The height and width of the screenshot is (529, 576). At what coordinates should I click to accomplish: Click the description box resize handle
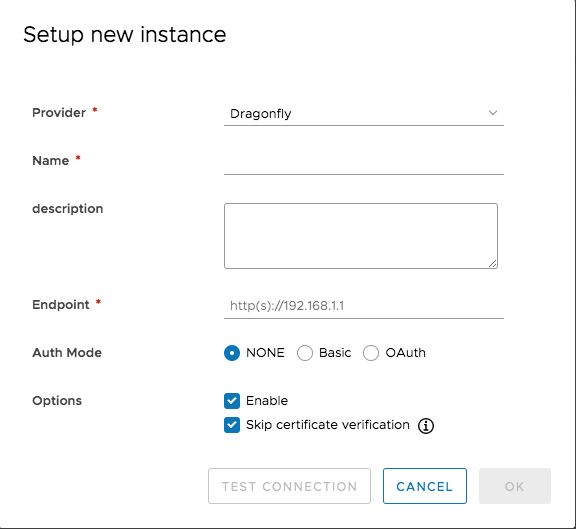click(493, 263)
